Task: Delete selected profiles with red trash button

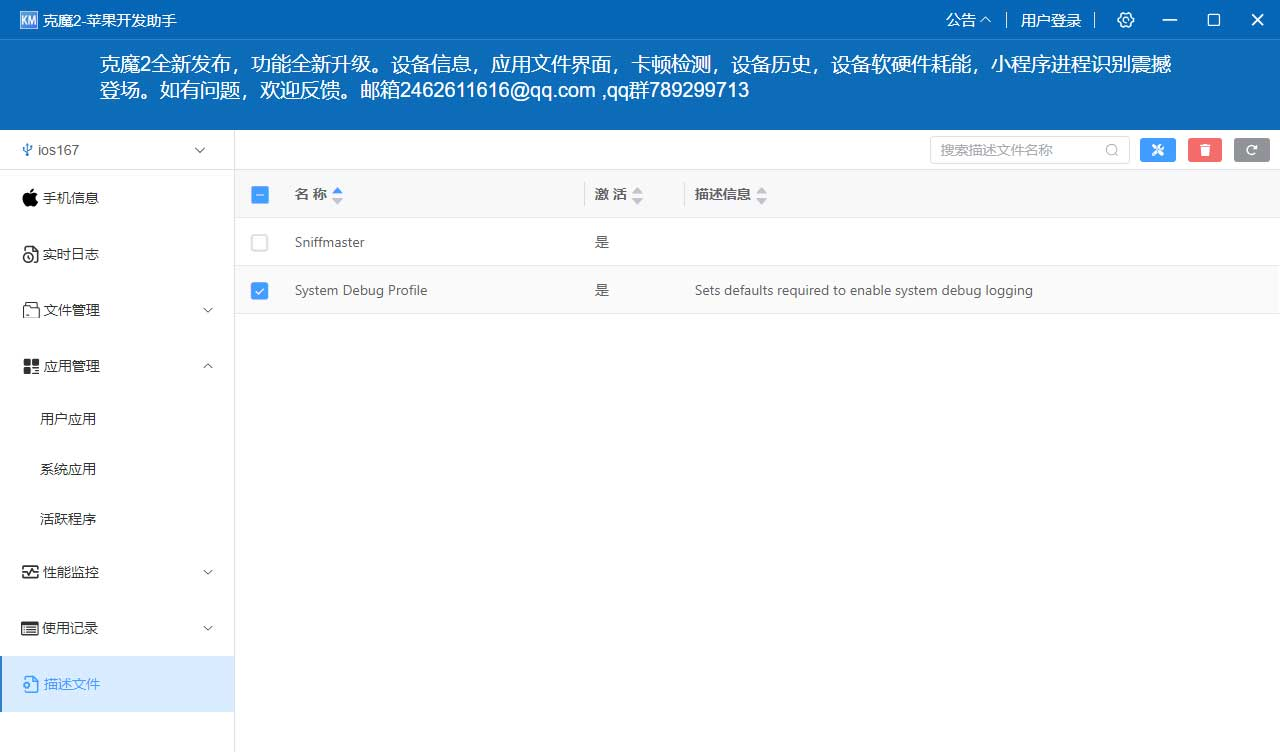Action: click(1205, 150)
